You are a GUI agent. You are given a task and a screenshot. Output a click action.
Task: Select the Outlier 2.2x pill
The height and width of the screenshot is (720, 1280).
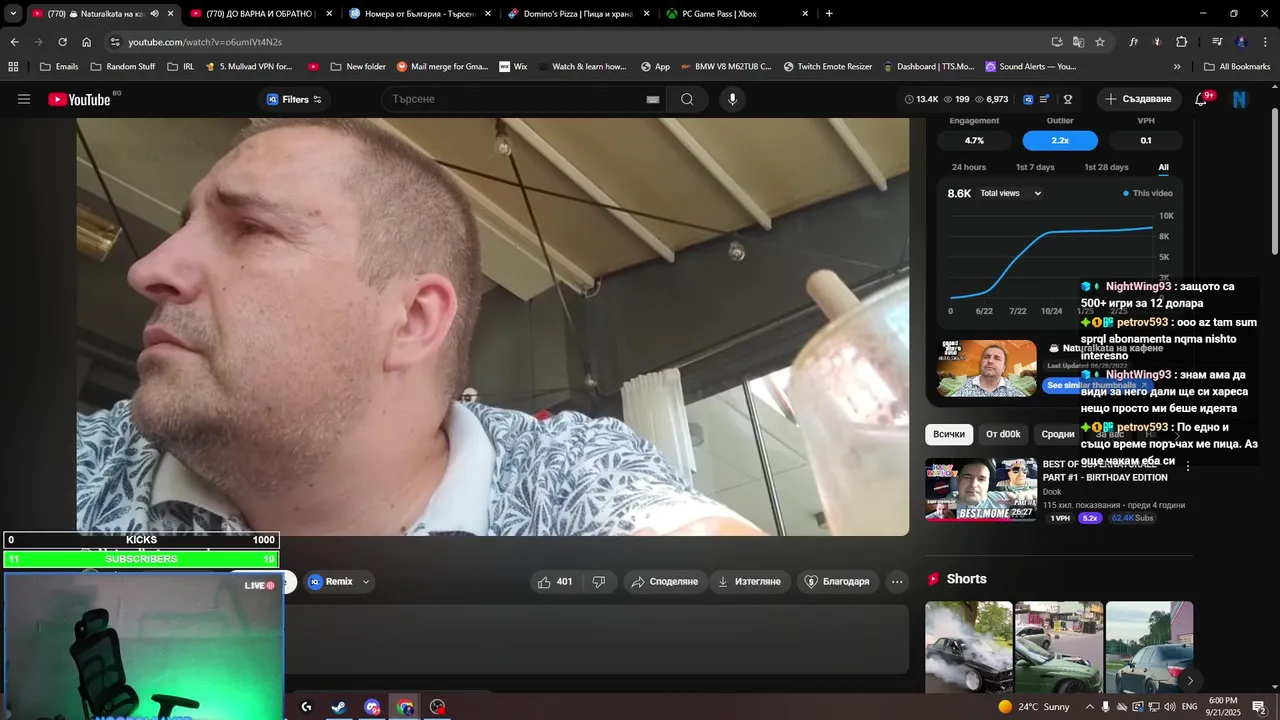(x=1060, y=141)
